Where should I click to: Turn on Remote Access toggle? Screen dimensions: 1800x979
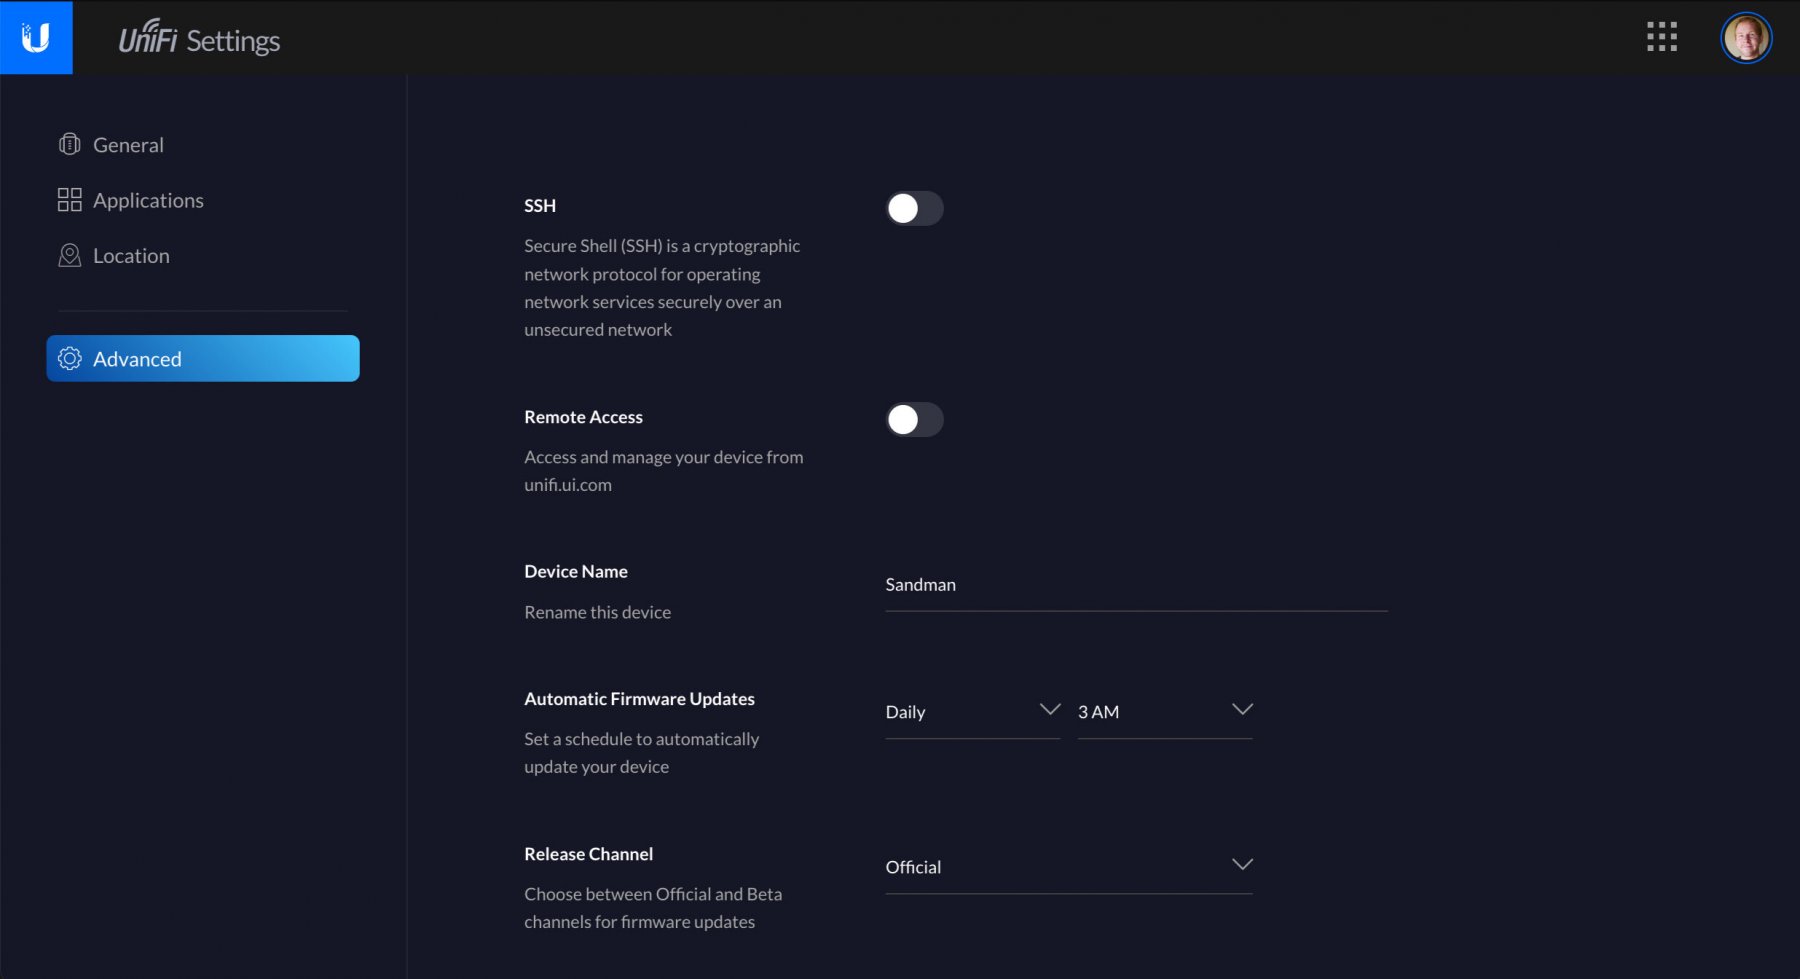coord(914,420)
